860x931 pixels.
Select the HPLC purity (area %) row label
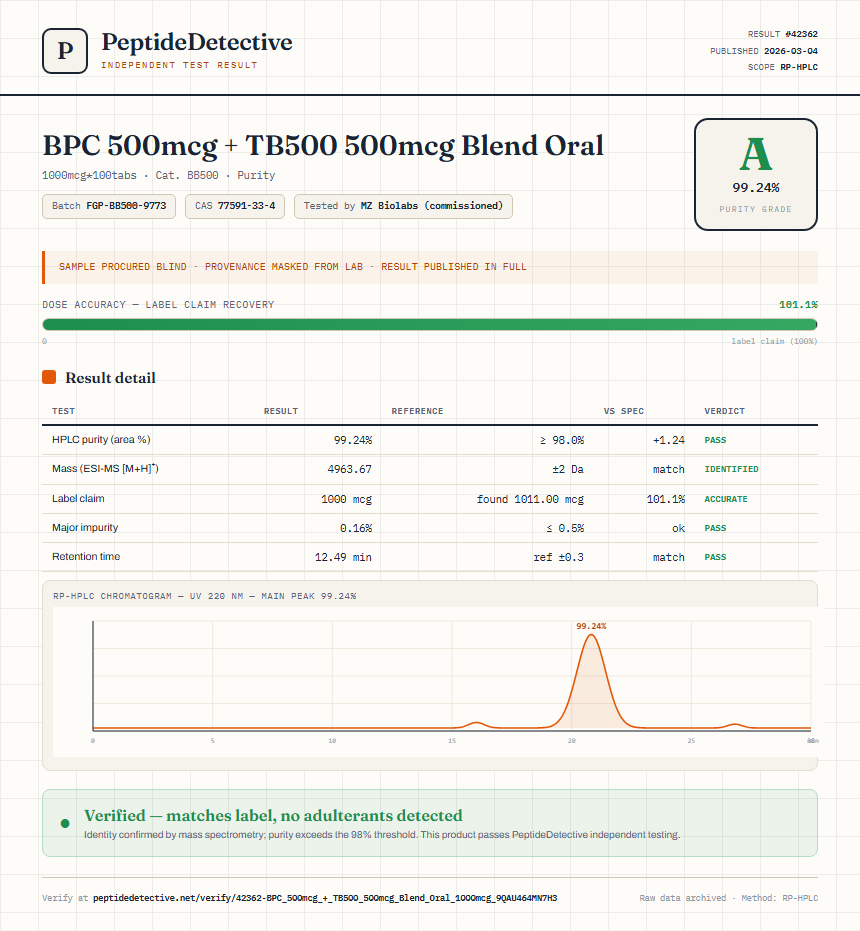[x=101, y=440]
